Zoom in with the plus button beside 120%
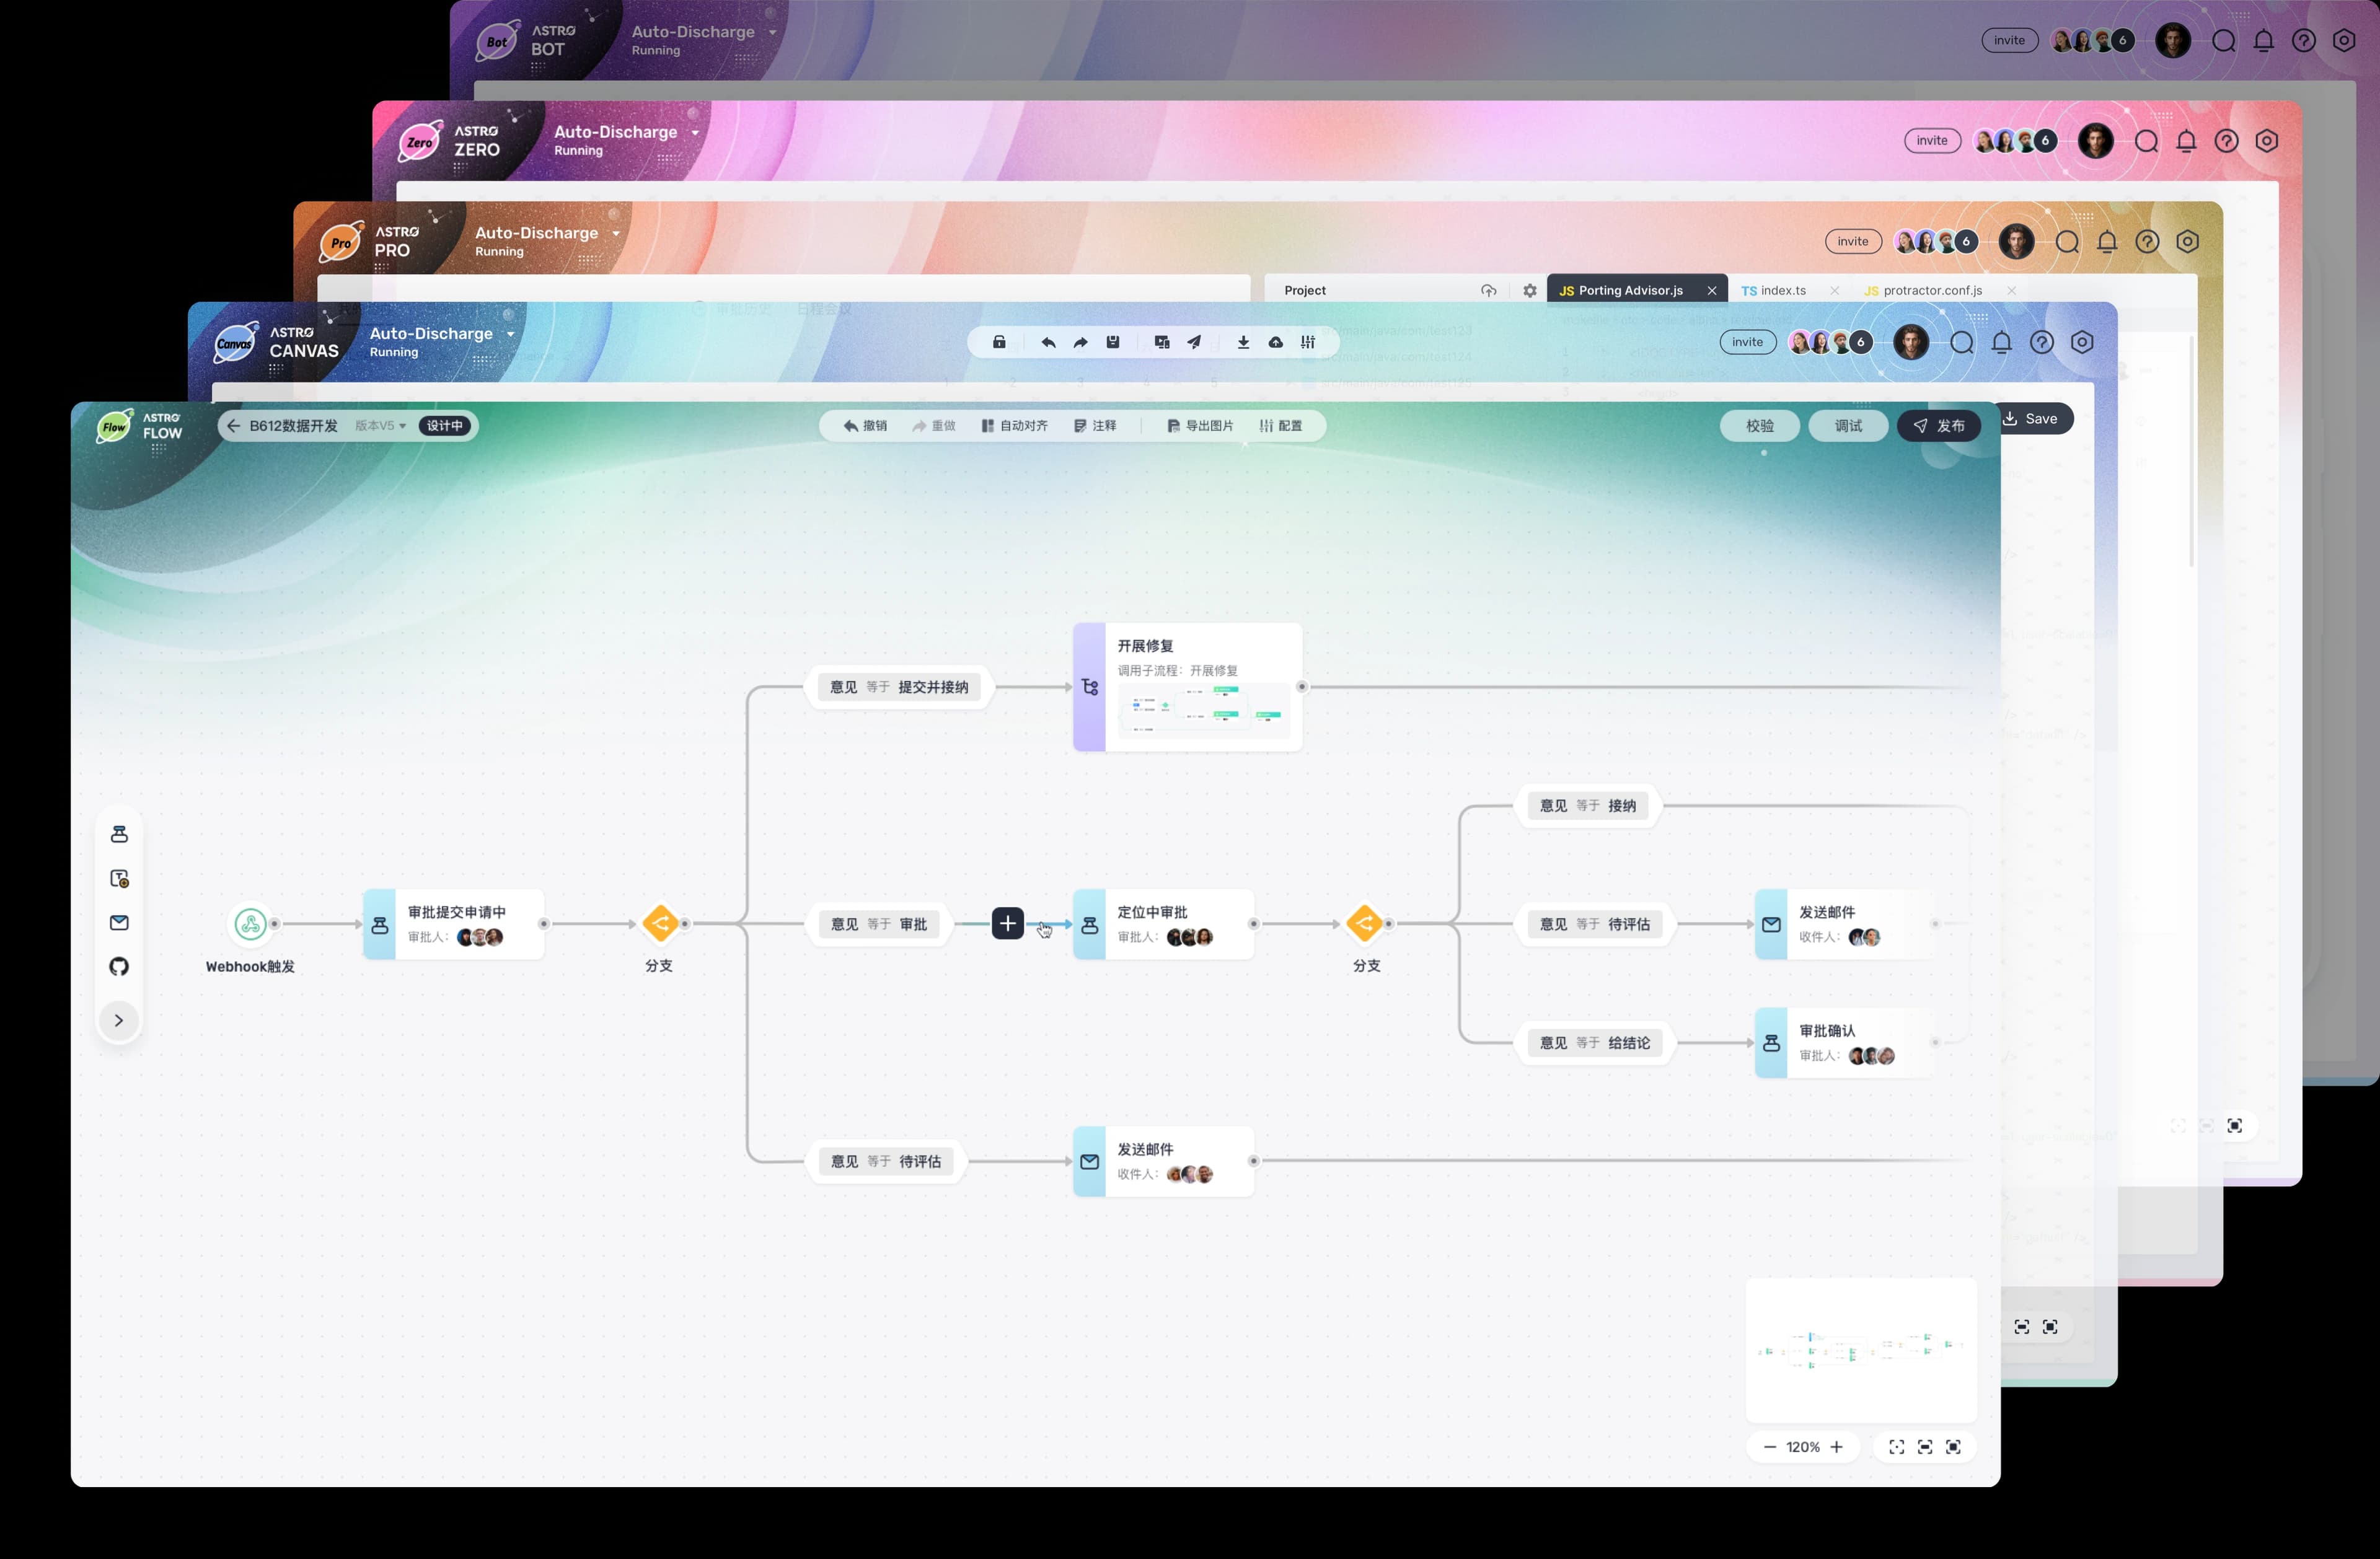Viewport: 2380px width, 1559px height. pyautogui.click(x=1836, y=1447)
